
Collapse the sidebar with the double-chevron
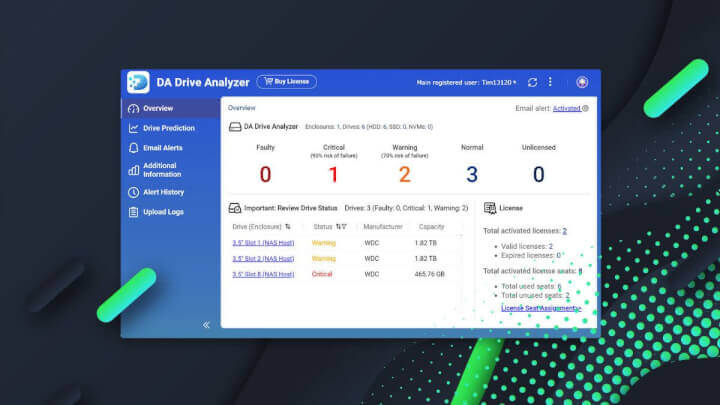206,325
